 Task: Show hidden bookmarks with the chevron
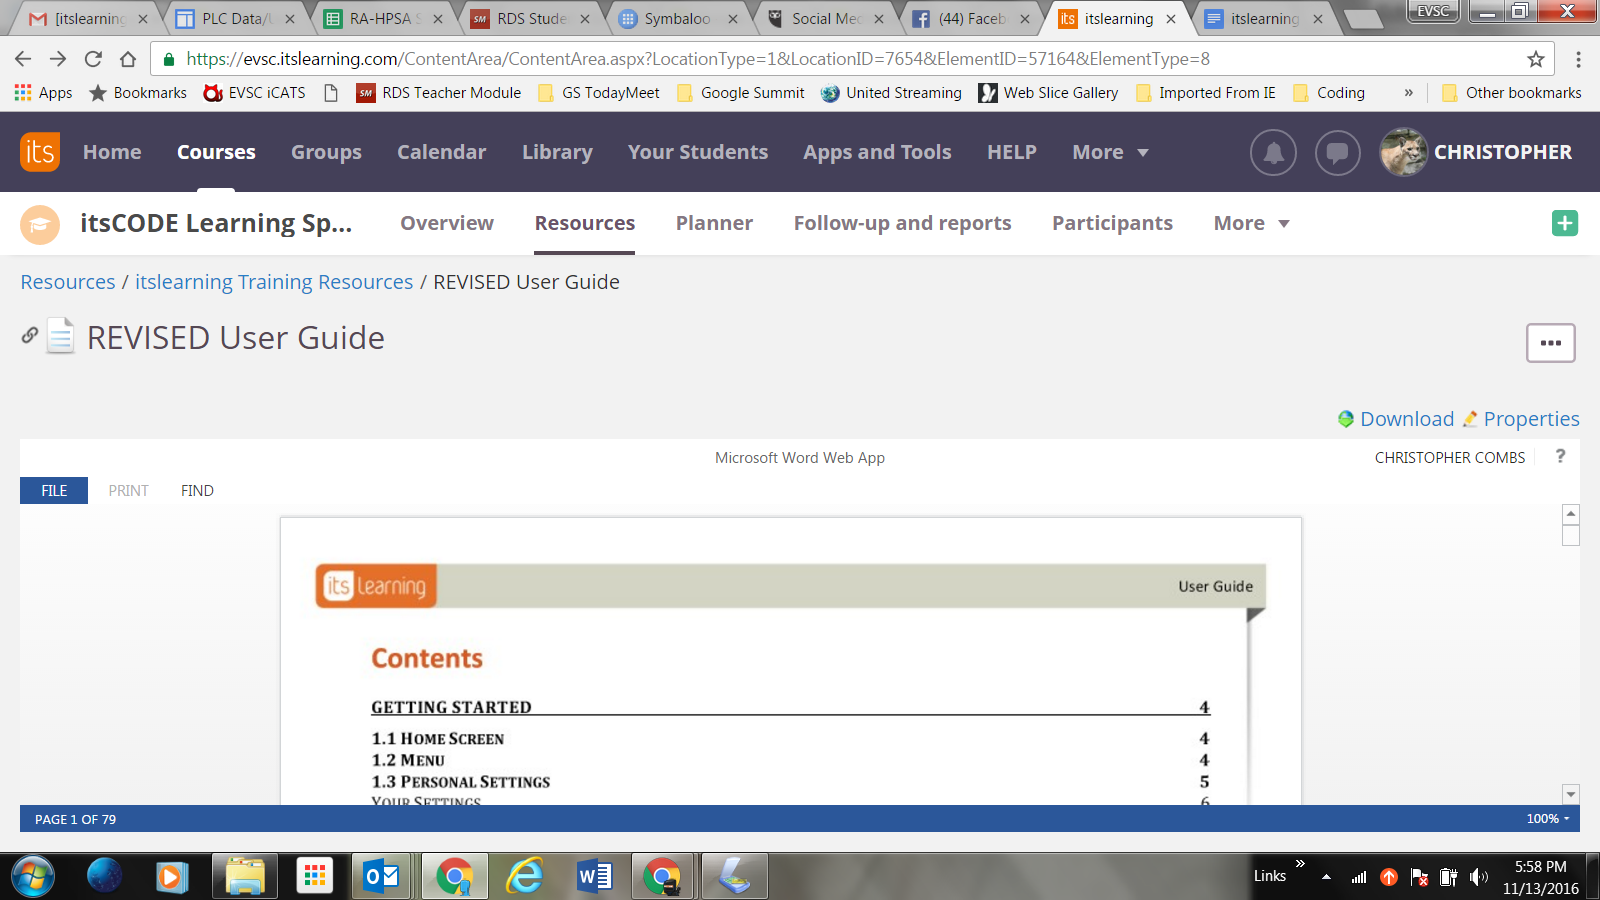pos(1408,93)
